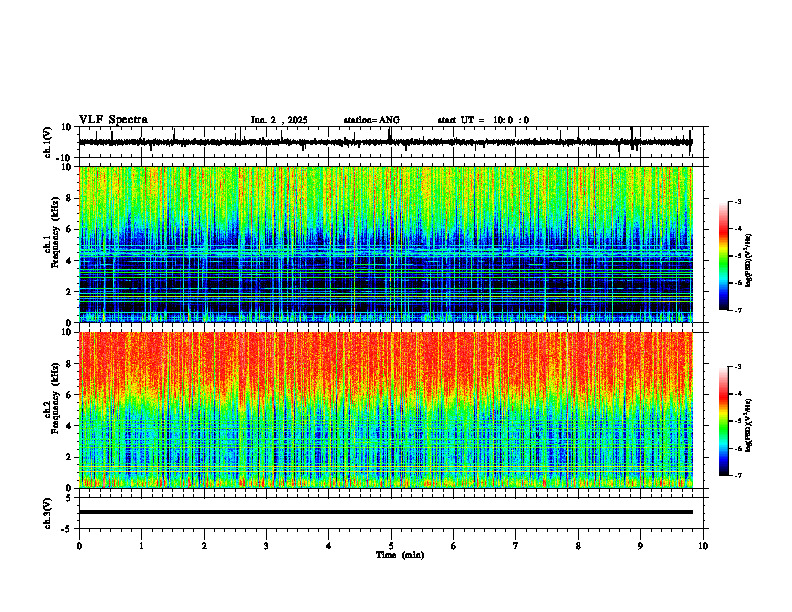This screenshot has width=792, height=612.
Task: Click the "start UT = 10:0 :0" text
Action: click(x=483, y=120)
